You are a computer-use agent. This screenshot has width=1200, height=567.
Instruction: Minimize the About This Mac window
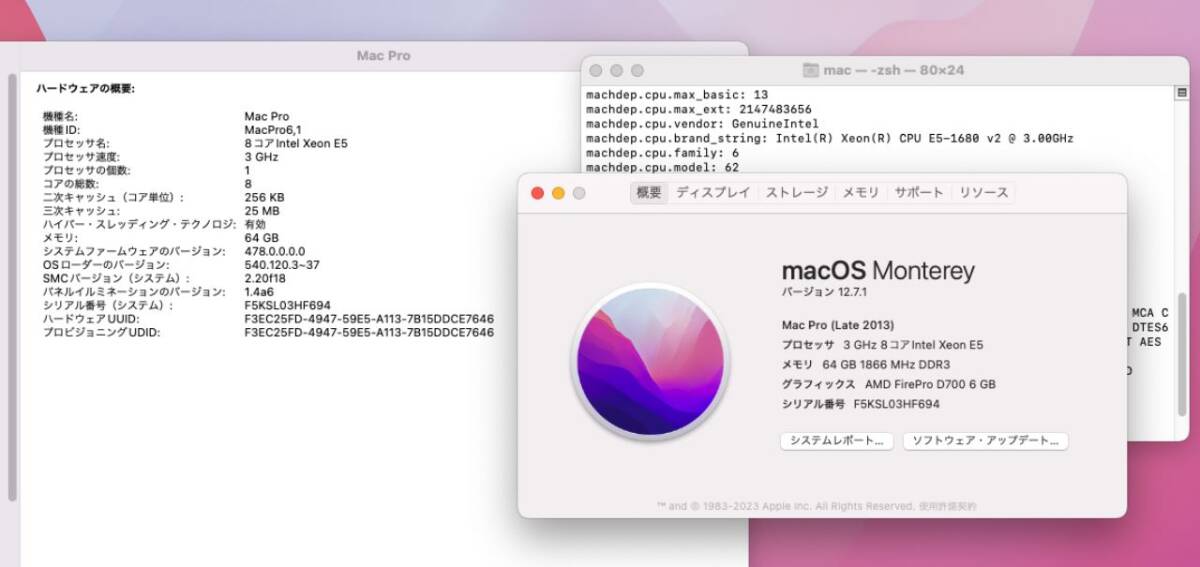tap(558, 193)
